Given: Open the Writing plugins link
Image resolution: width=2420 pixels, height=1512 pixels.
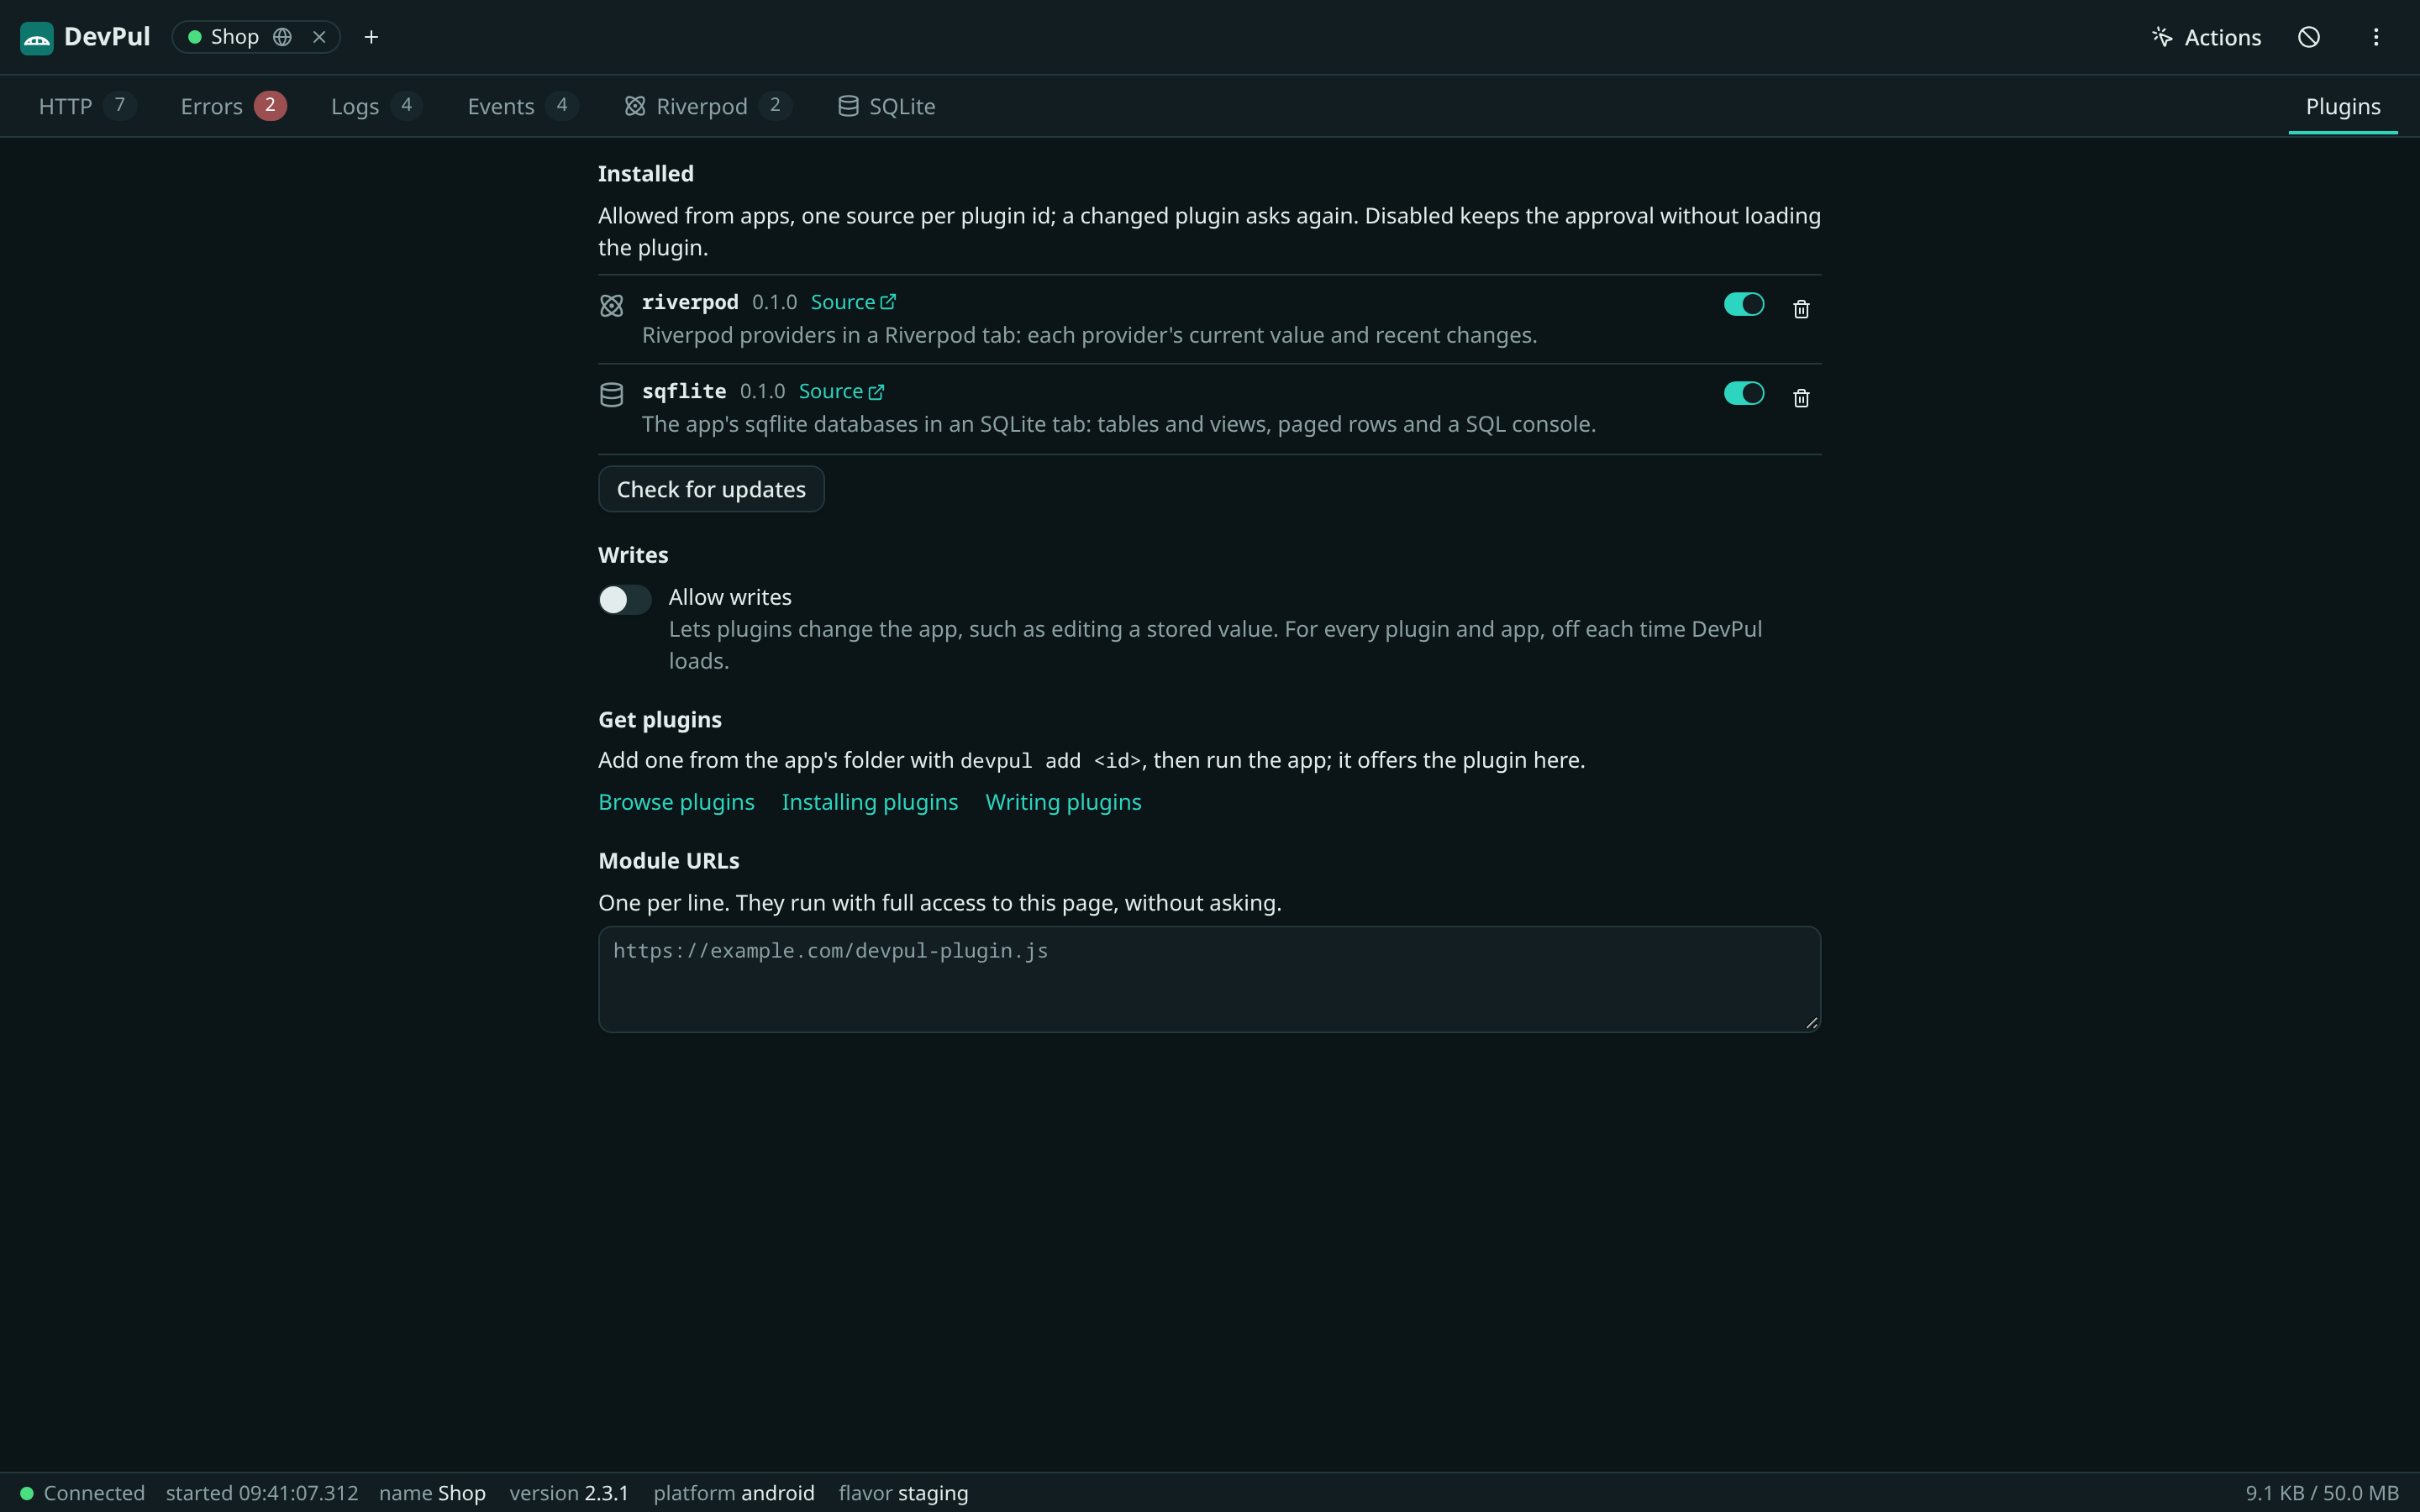Looking at the screenshot, I should [1063, 802].
